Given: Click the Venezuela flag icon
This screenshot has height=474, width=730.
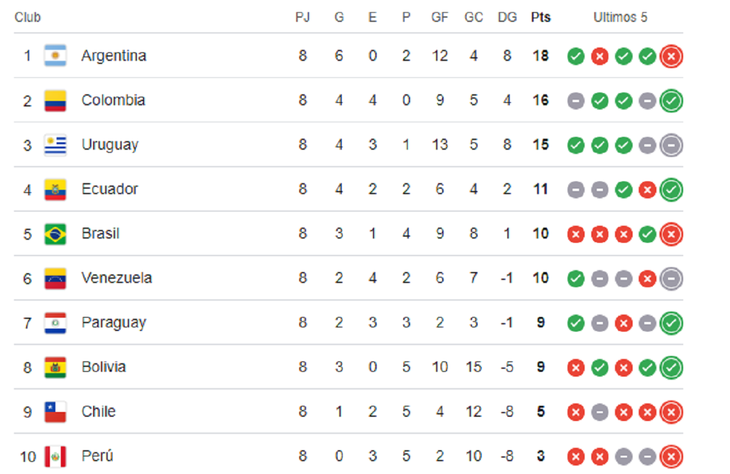Looking at the screenshot, I should [x=55, y=278].
